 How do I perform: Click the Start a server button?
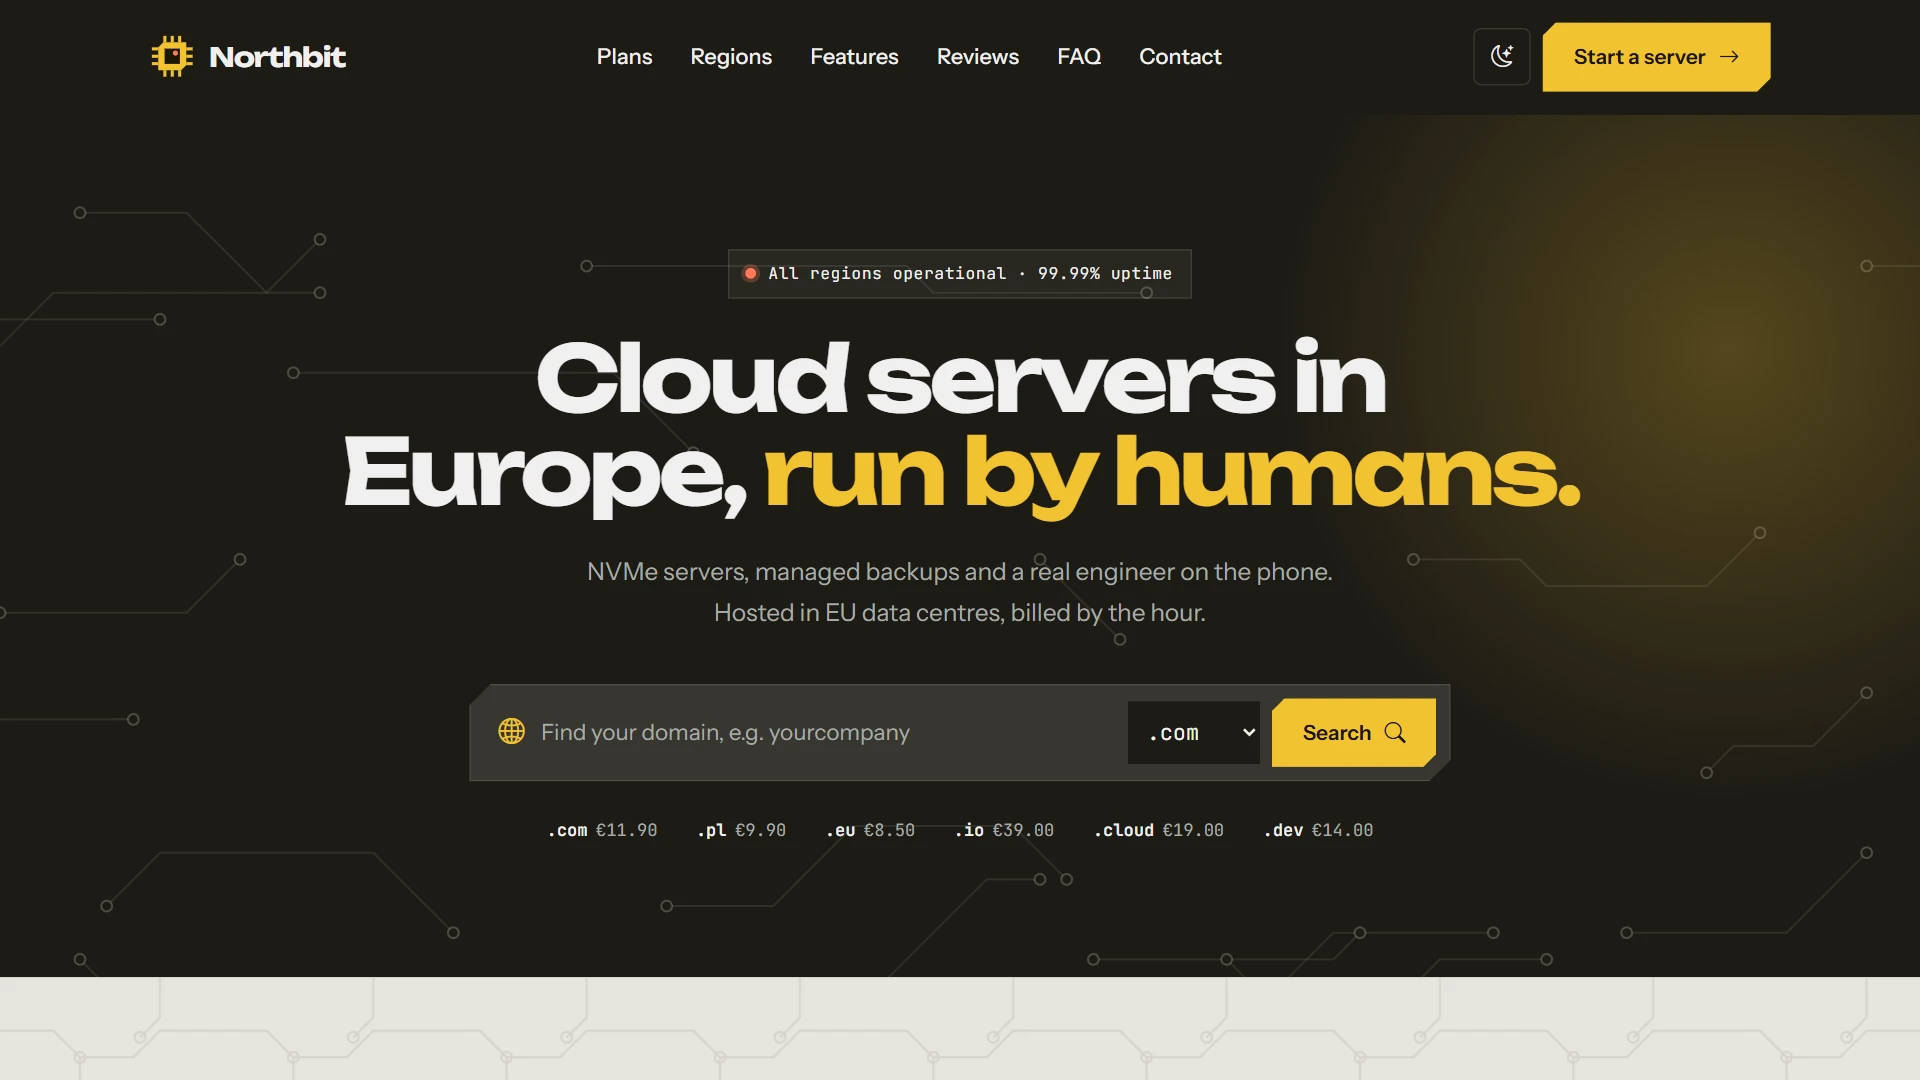point(1656,57)
